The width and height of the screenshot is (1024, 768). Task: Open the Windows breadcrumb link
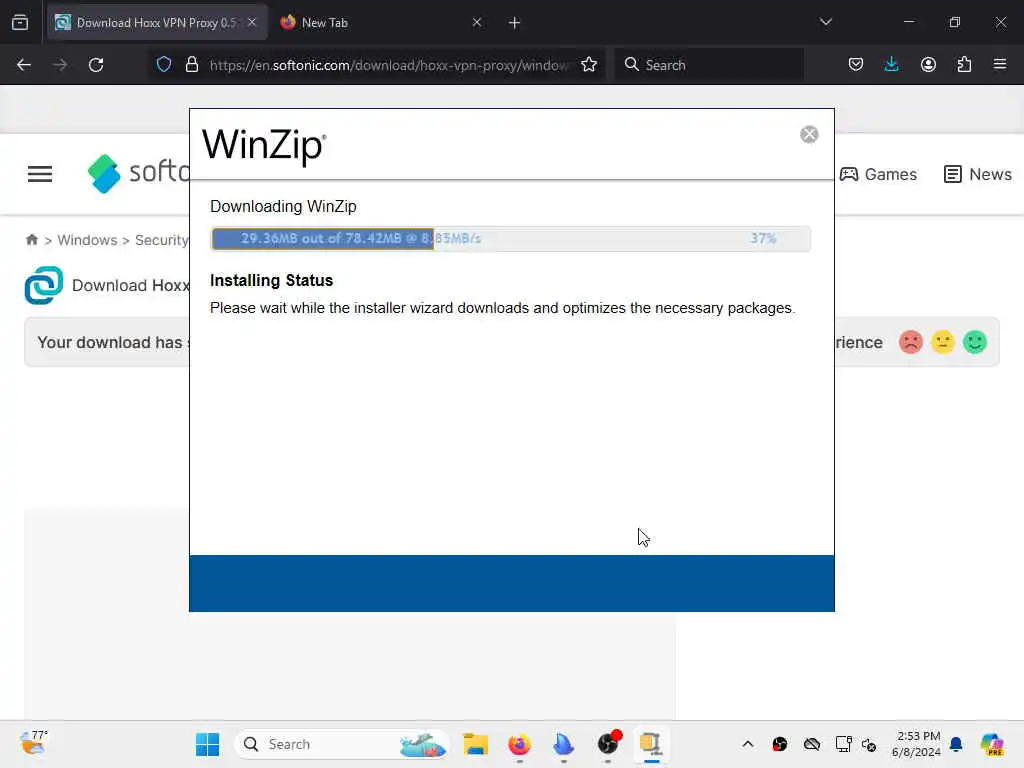click(x=87, y=240)
